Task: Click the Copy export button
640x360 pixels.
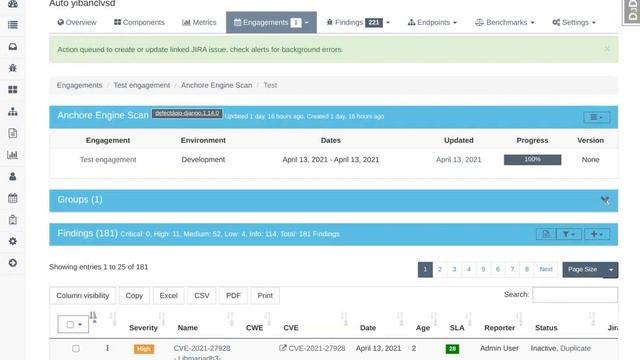Action: point(134,296)
